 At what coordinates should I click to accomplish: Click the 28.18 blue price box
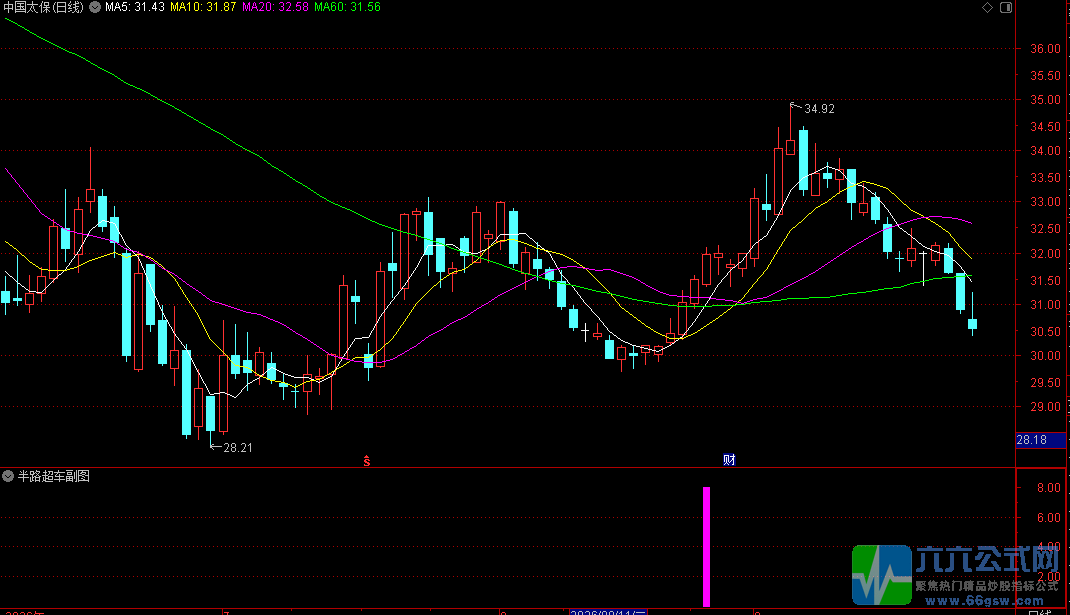[x=1041, y=440]
